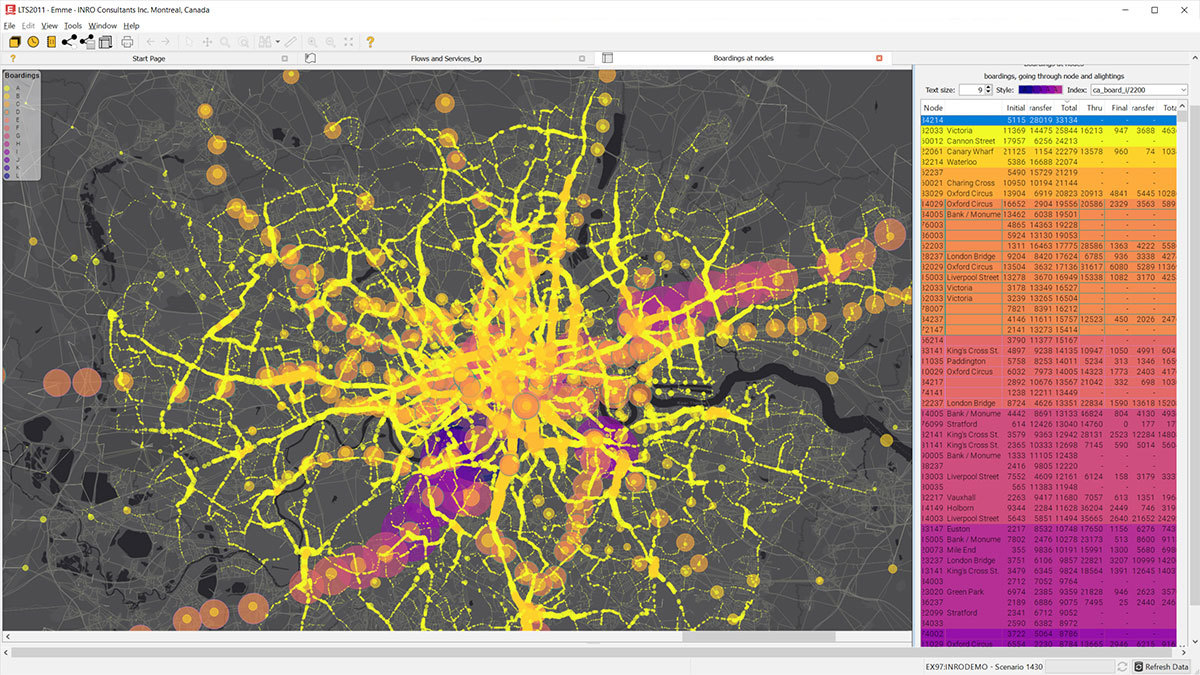Open the Tools menu

[x=73, y=25]
